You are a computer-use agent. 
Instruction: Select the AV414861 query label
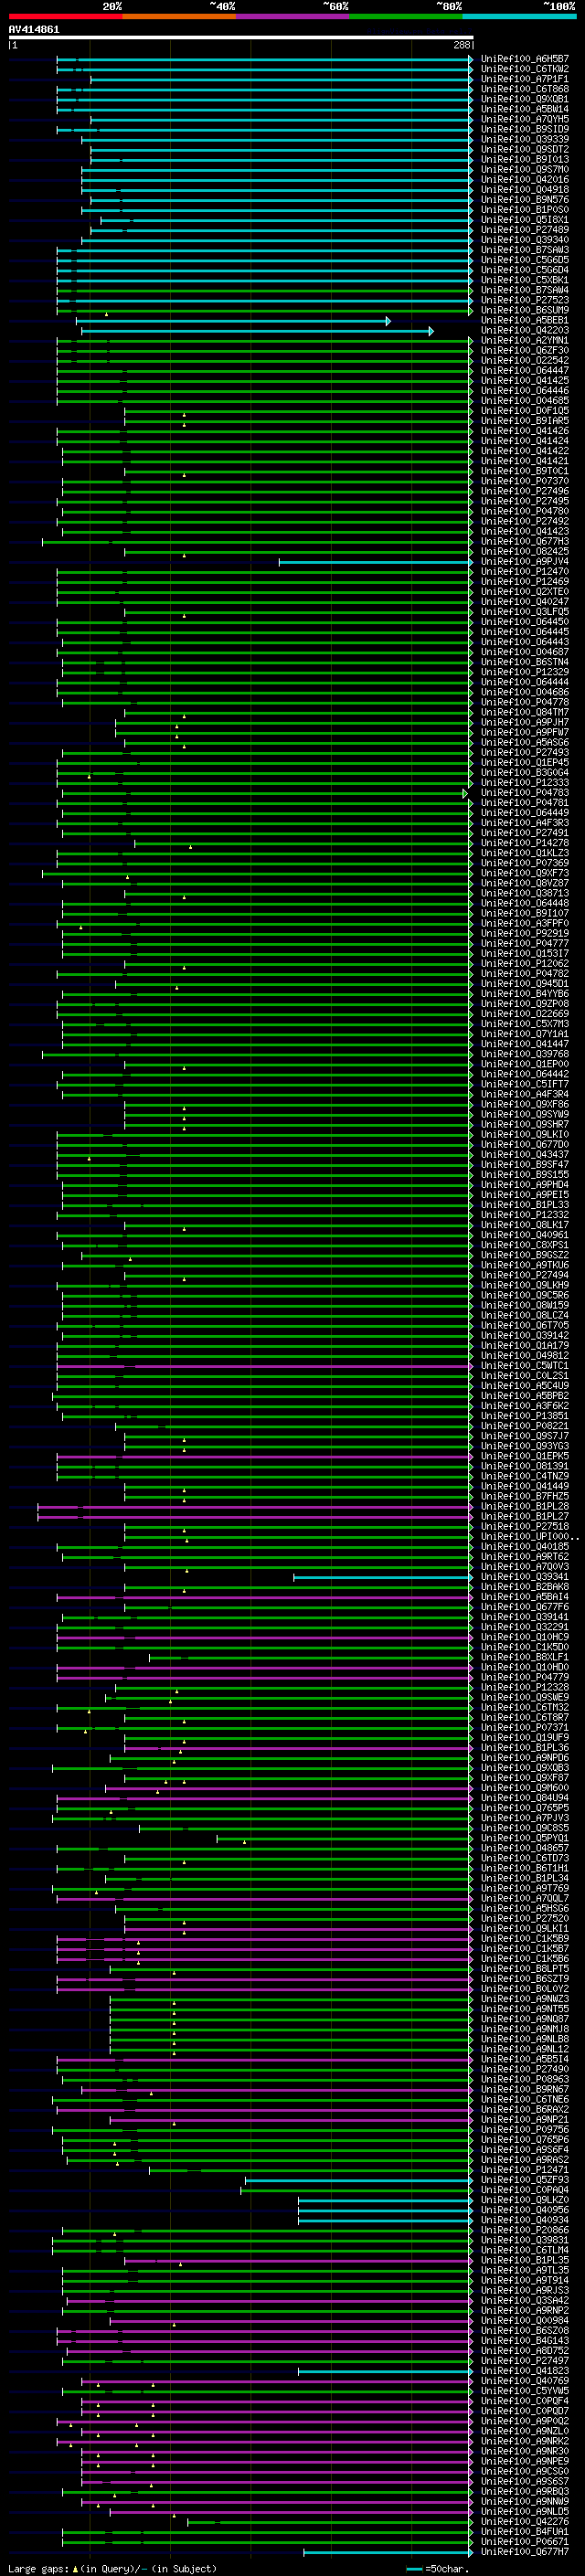coord(34,29)
